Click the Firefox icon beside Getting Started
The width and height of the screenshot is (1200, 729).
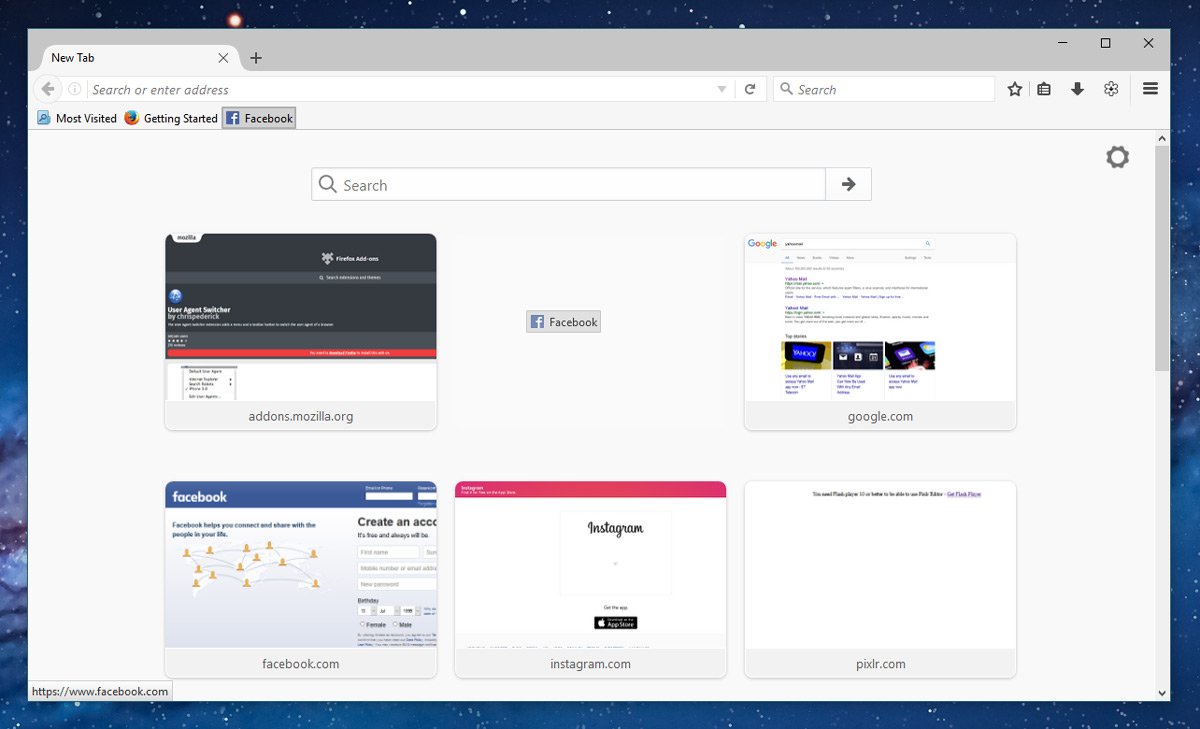click(132, 118)
